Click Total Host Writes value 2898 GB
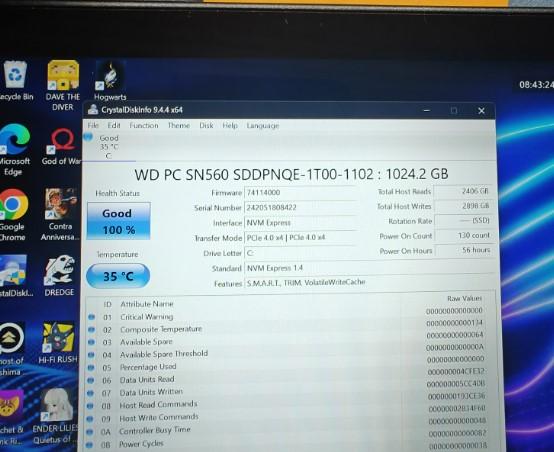The width and height of the screenshot is (554, 452). click(463, 206)
